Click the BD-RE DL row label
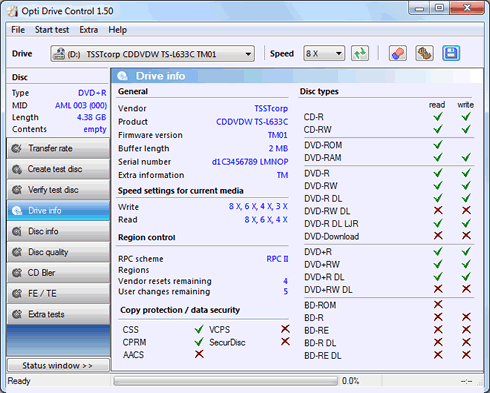Viewport: 490px width, 393px height. pyautogui.click(x=323, y=356)
